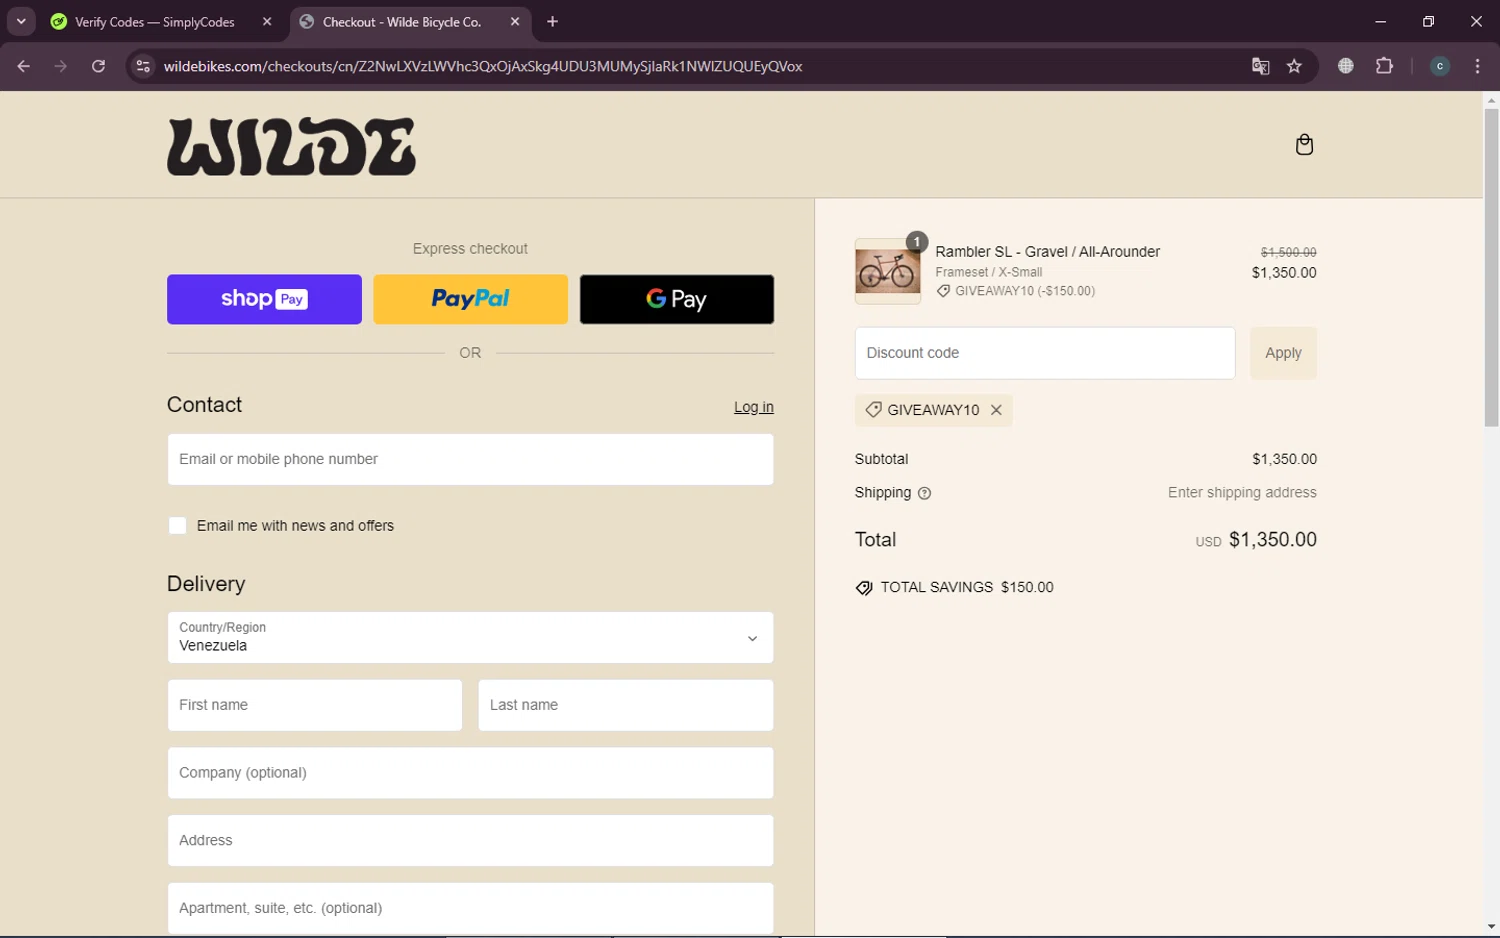
Task: Minimize the browser window
Action: pyautogui.click(x=1380, y=21)
